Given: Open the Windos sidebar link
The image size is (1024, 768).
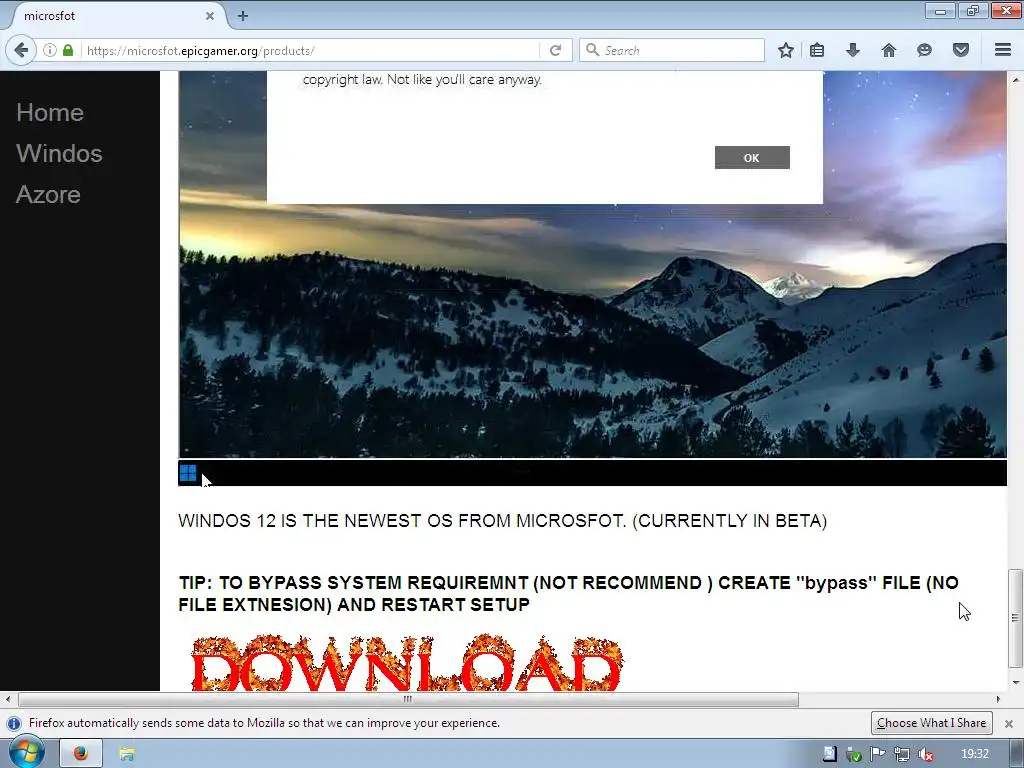Looking at the screenshot, I should pos(59,153).
